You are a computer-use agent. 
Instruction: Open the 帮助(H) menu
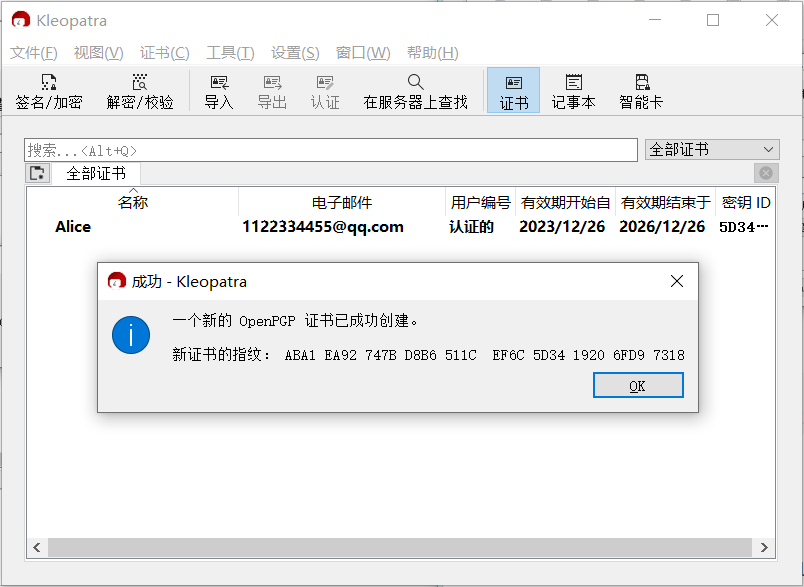pos(433,53)
